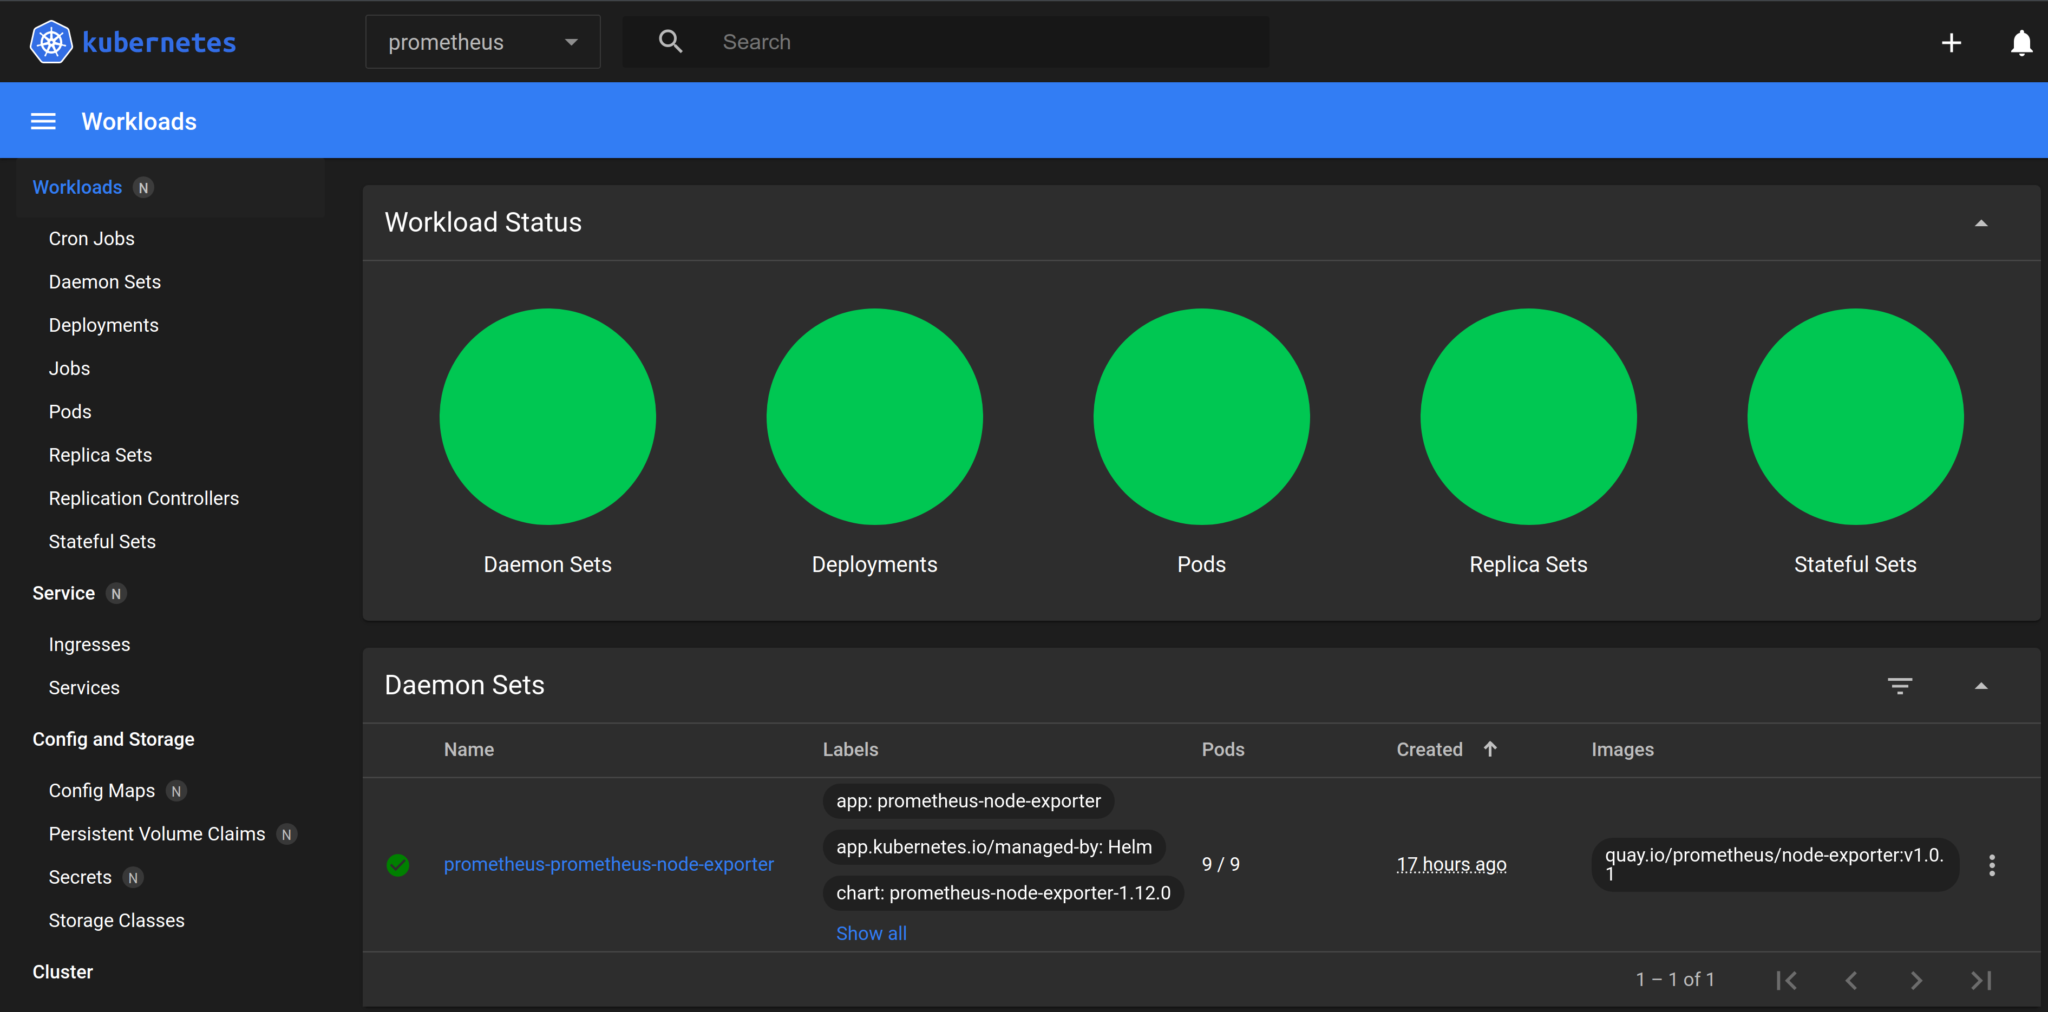Go to first page of table

(1786, 980)
